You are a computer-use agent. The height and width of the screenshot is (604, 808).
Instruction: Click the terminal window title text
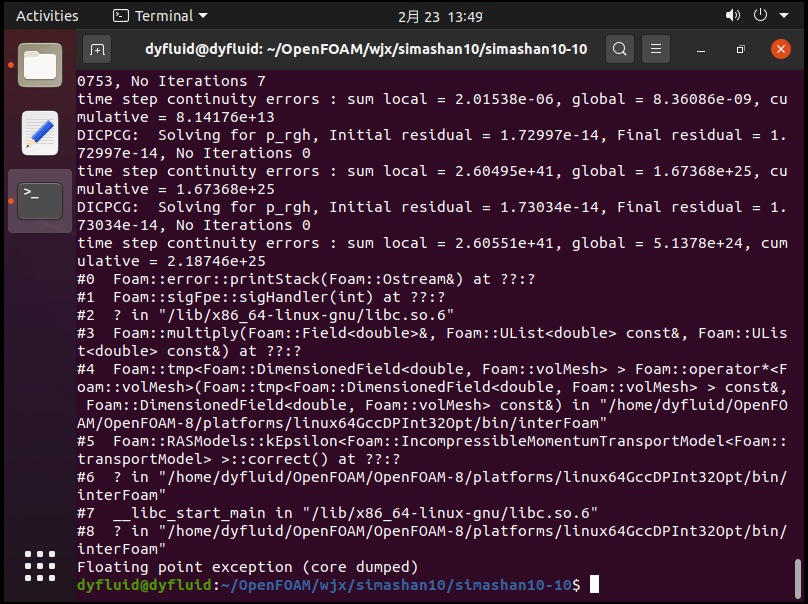[366, 49]
